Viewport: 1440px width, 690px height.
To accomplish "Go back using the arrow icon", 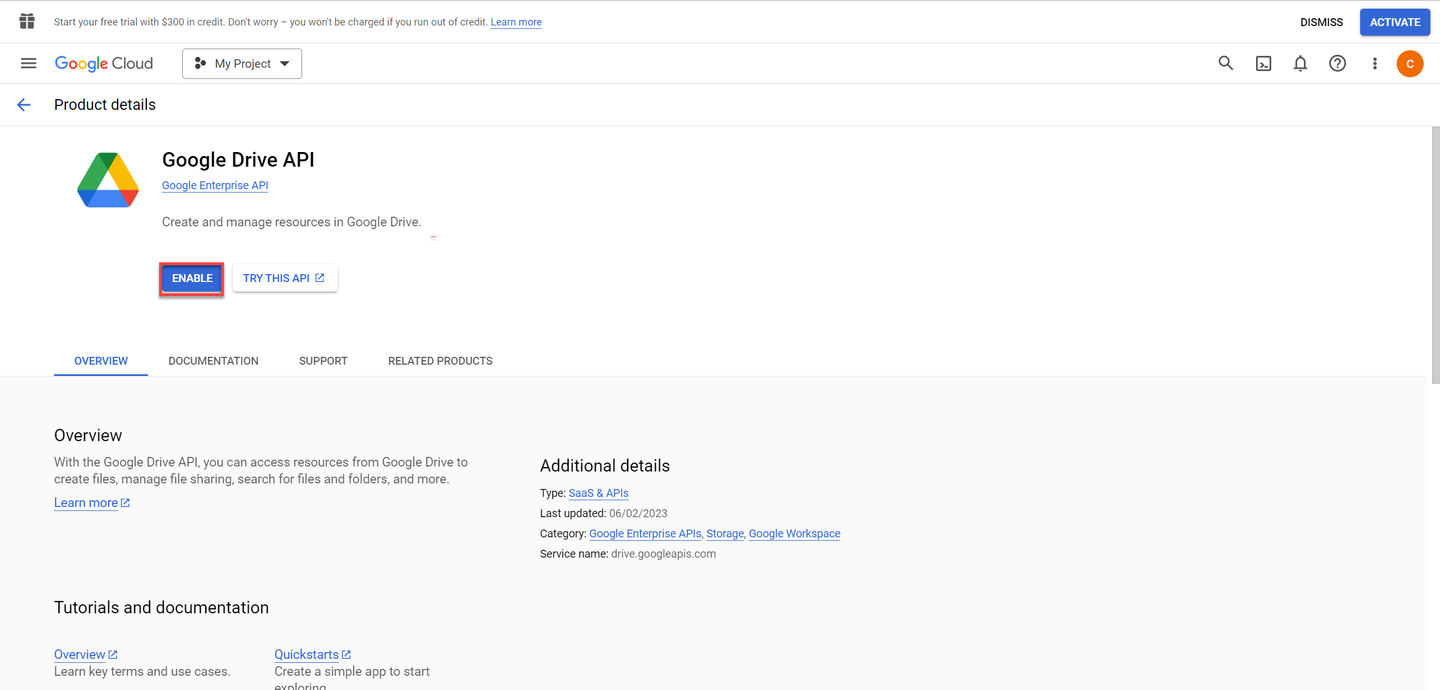I will tap(24, 105).
